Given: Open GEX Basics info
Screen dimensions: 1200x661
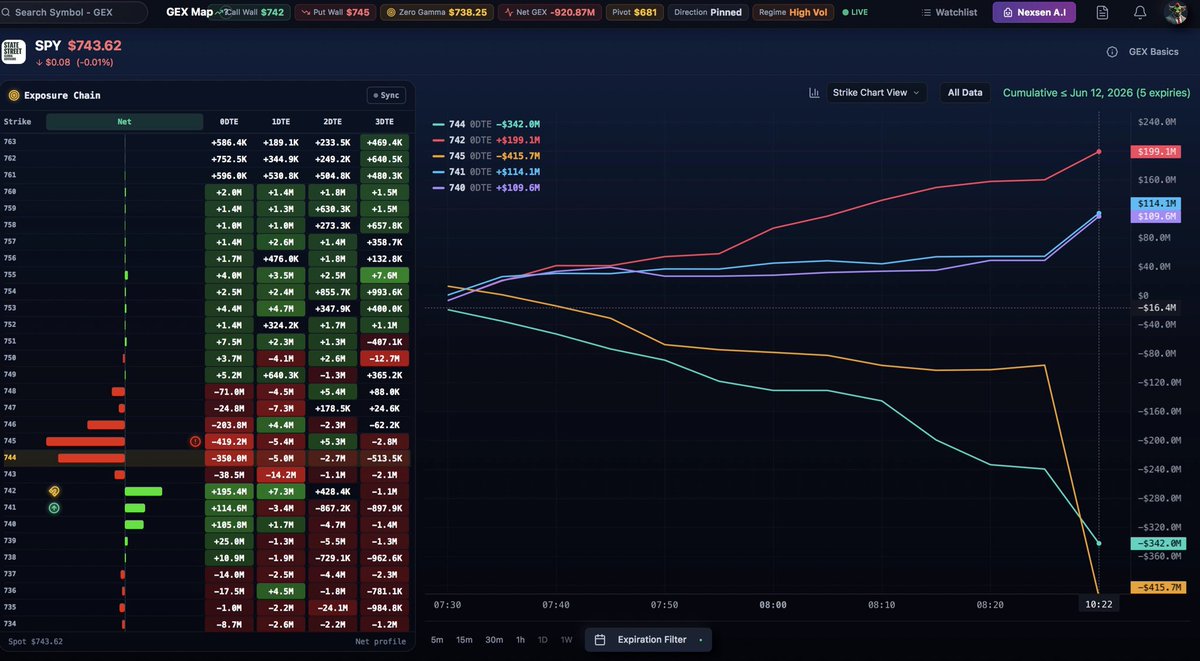Looking at the screenshot, I should click(x=1153, y=52).
